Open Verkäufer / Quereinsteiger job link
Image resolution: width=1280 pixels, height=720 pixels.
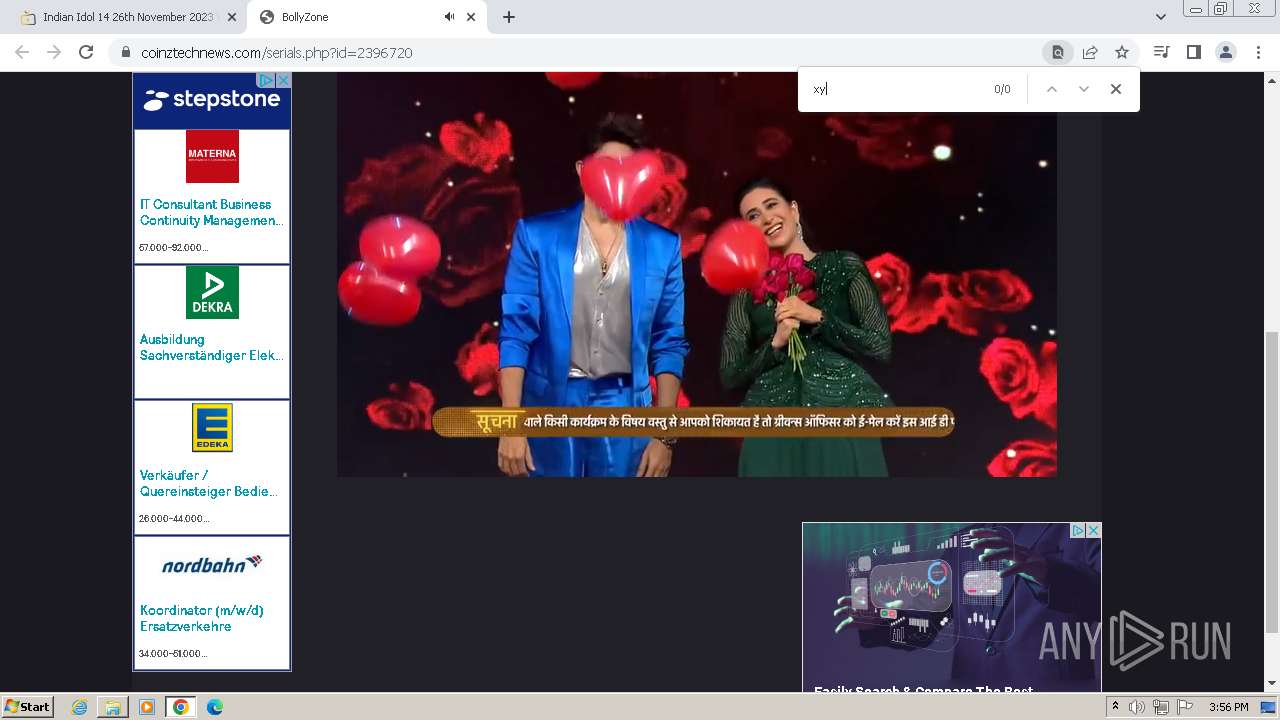click(208, 483)
